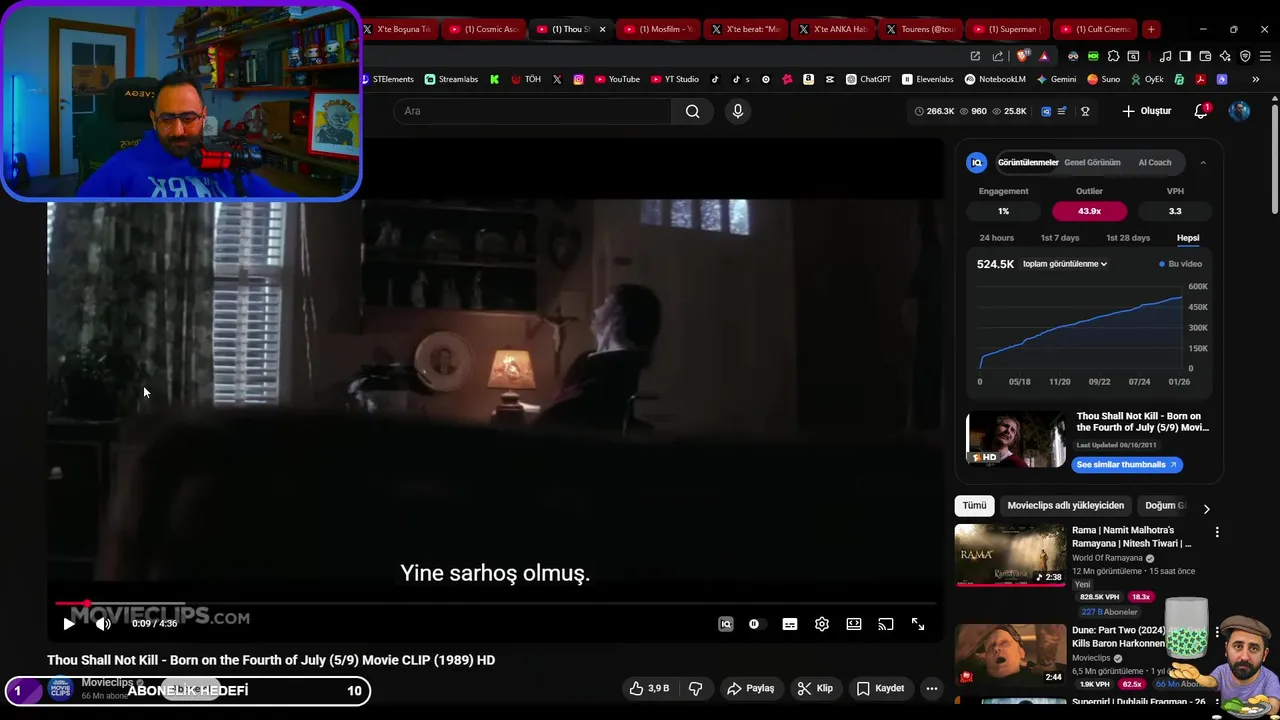Toggle subtitles with the captions icon

[790, 624]
